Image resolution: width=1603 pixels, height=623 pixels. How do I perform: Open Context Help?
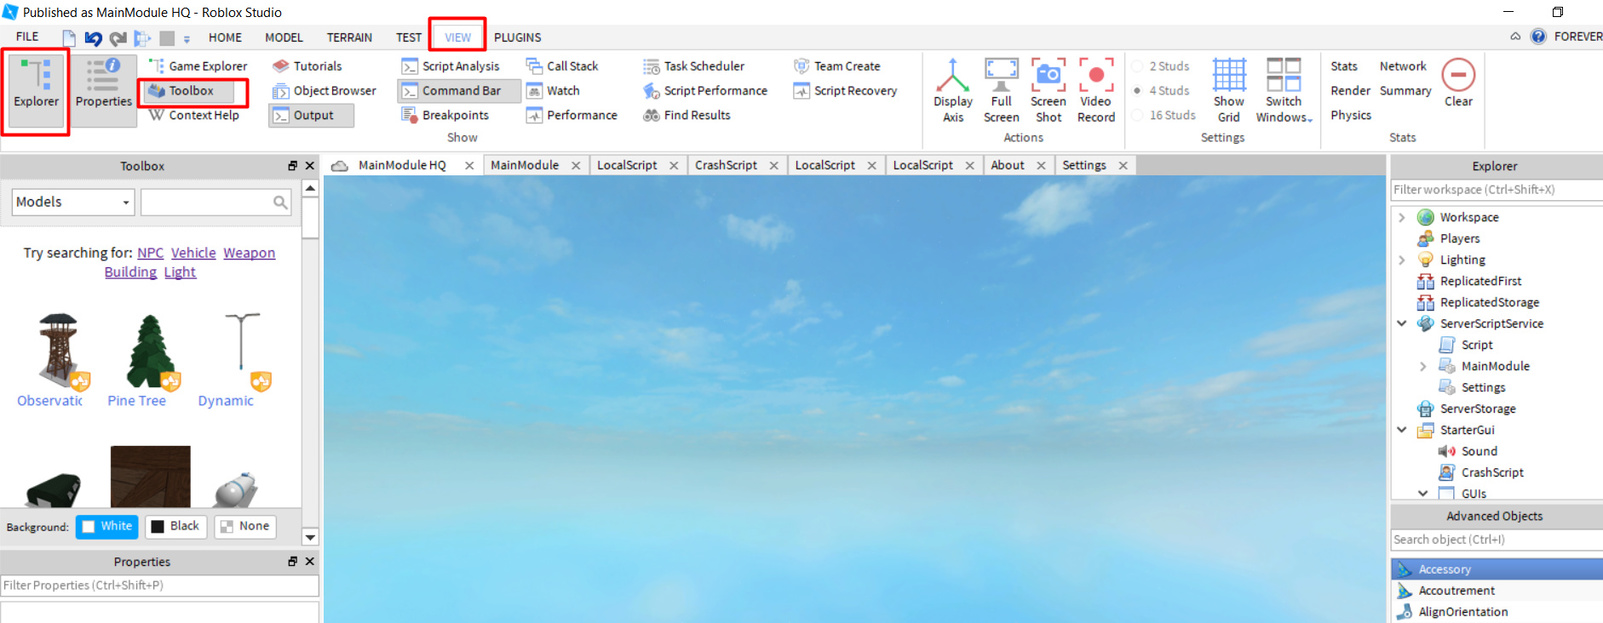195,115
